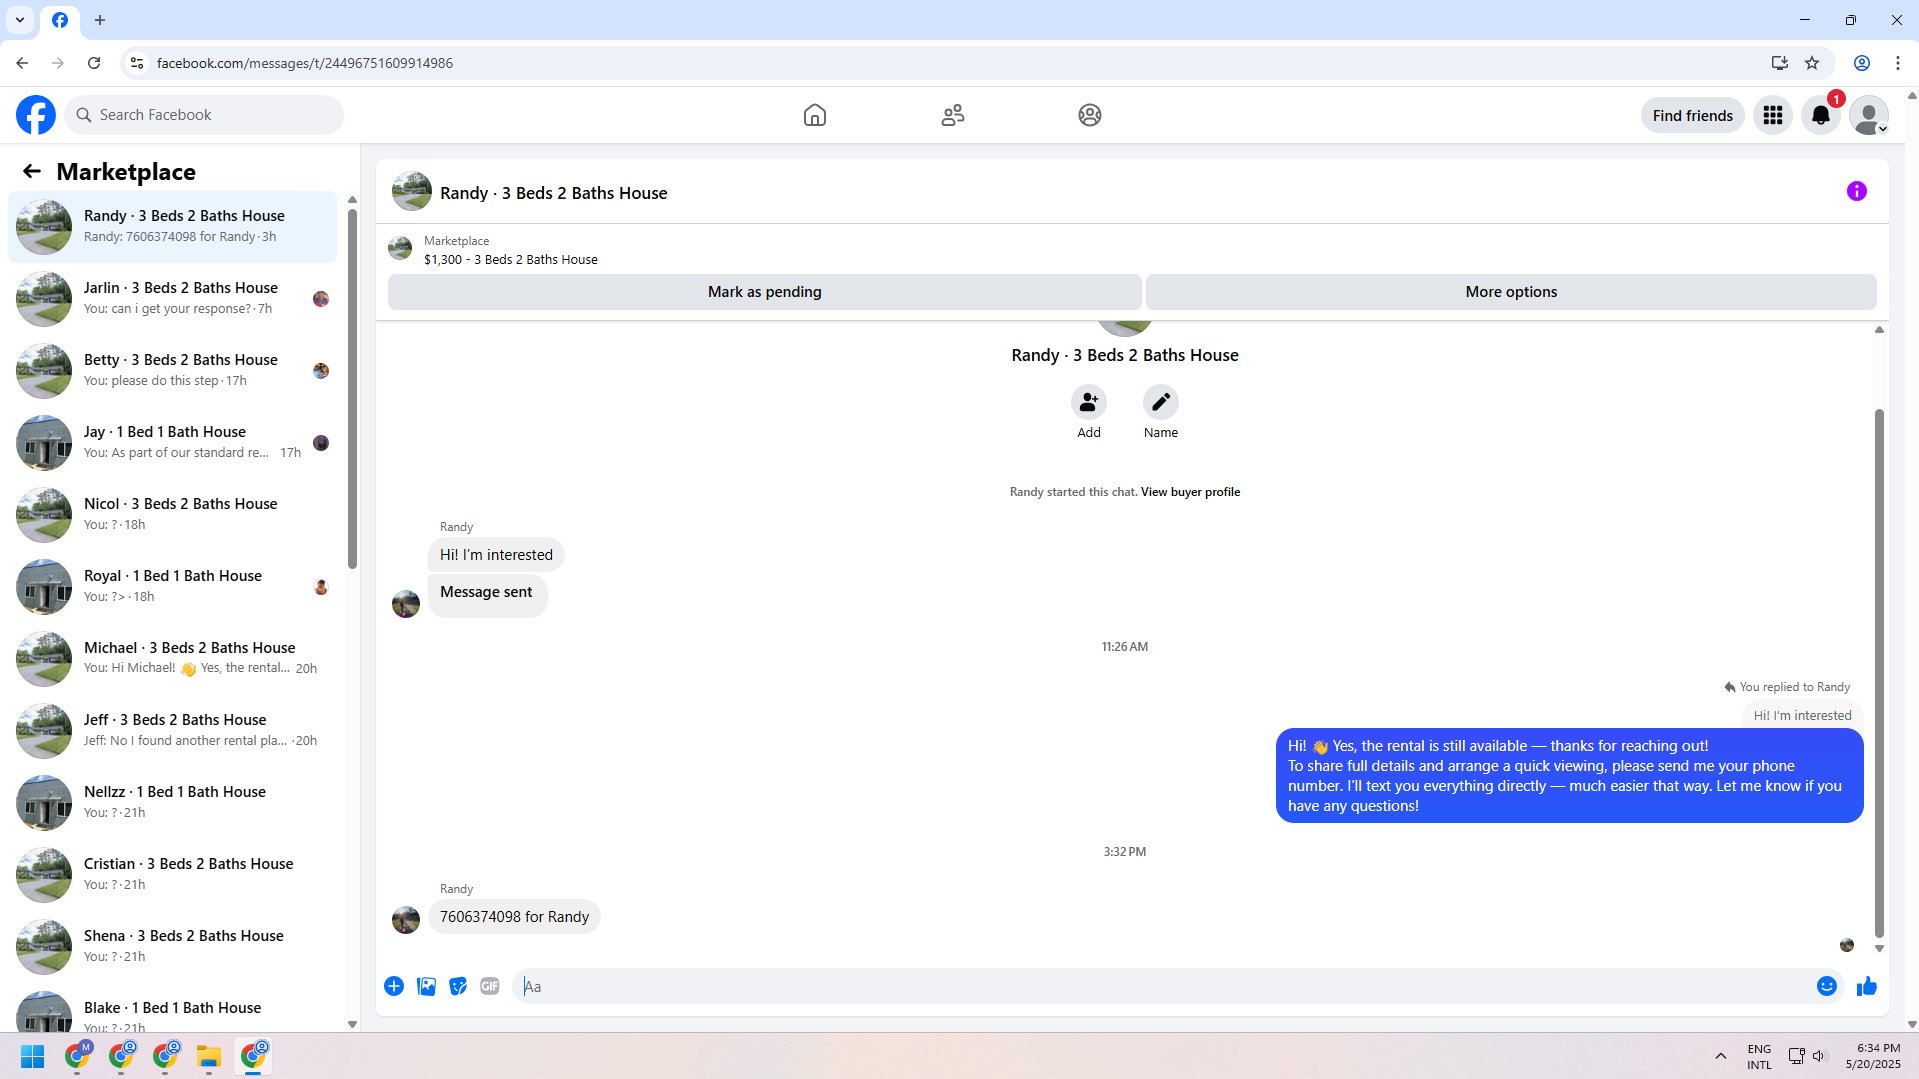This screenshot has height=1079, width=1919.
Task: Open Shena 3 Beds 2 Baths conversation
Action: coord(172,946)
